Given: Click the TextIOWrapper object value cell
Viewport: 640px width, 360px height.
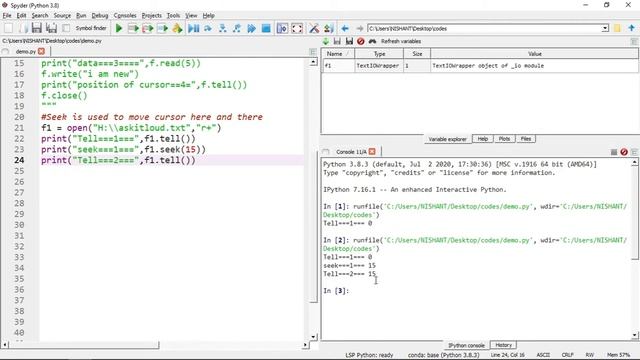Looking at the screenshot, I should (x=534, y=66).
